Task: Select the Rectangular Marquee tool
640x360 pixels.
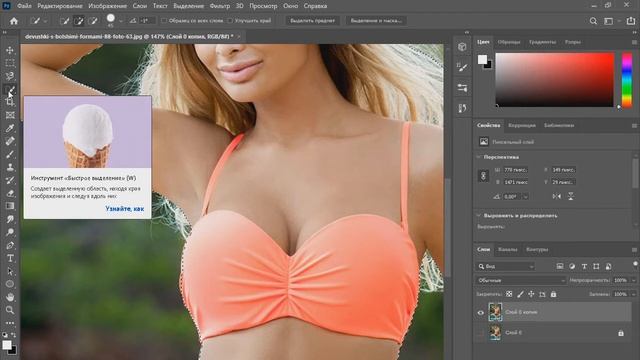Action: pos(10,63)
